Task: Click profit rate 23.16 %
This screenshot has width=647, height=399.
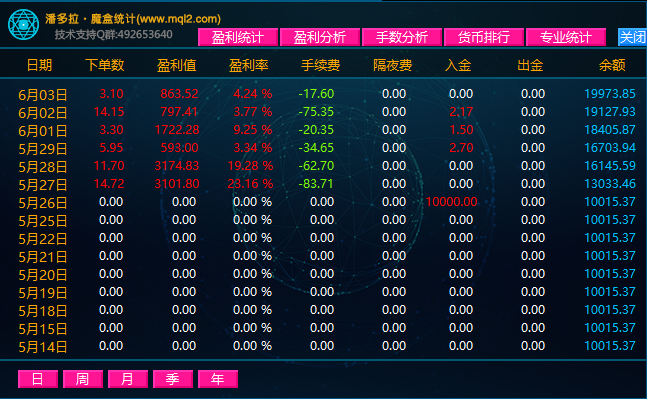Action: [x=250, y=184]
